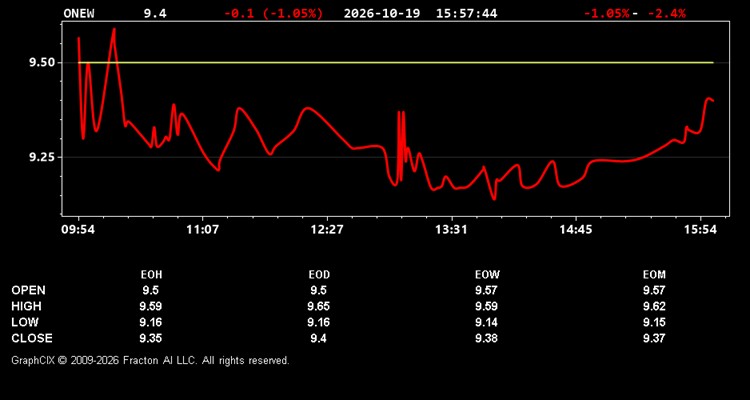Click the OPEN row label
Screen dimensions: 750x400
click(x=29, y=290)
